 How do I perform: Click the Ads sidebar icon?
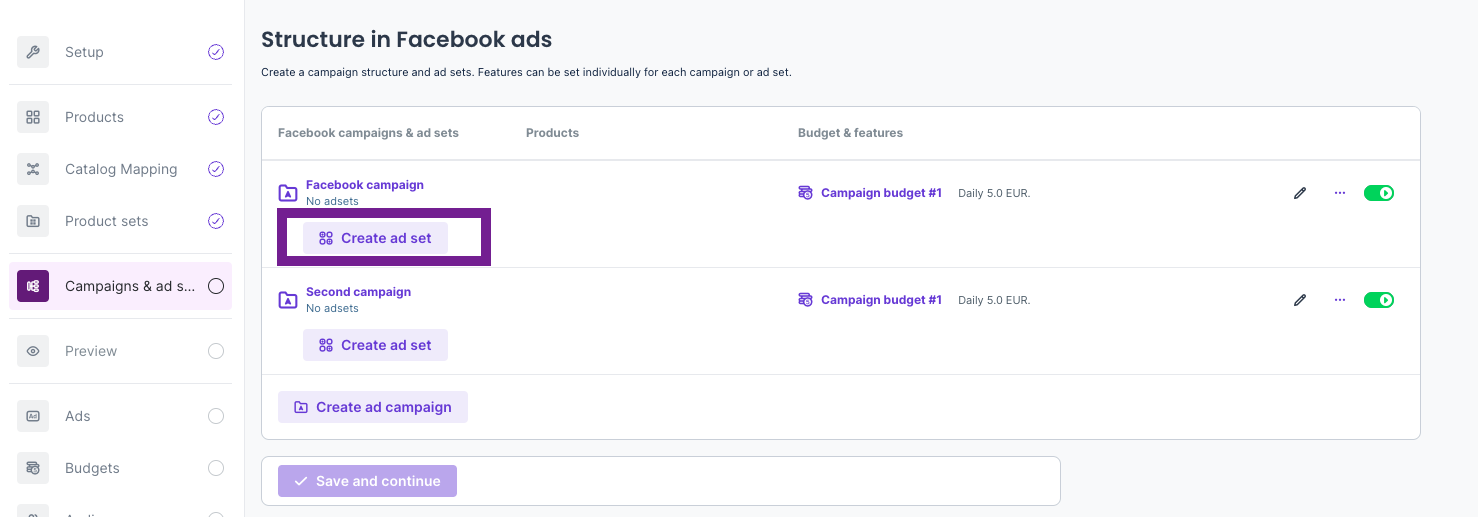point(33,416)
